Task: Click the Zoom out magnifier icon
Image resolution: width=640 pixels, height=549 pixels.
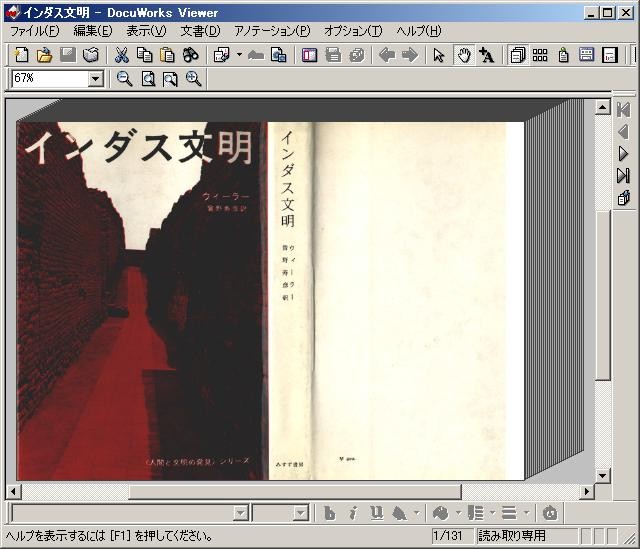Action: tap(124, 79)
